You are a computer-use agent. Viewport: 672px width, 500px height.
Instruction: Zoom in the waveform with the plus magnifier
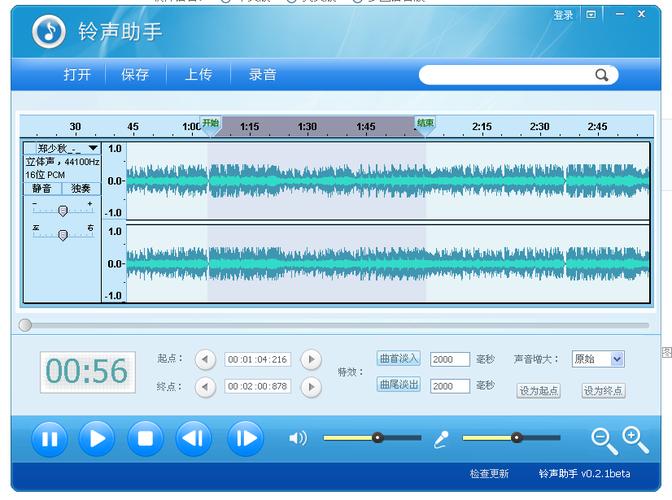[x=636, y=440]
